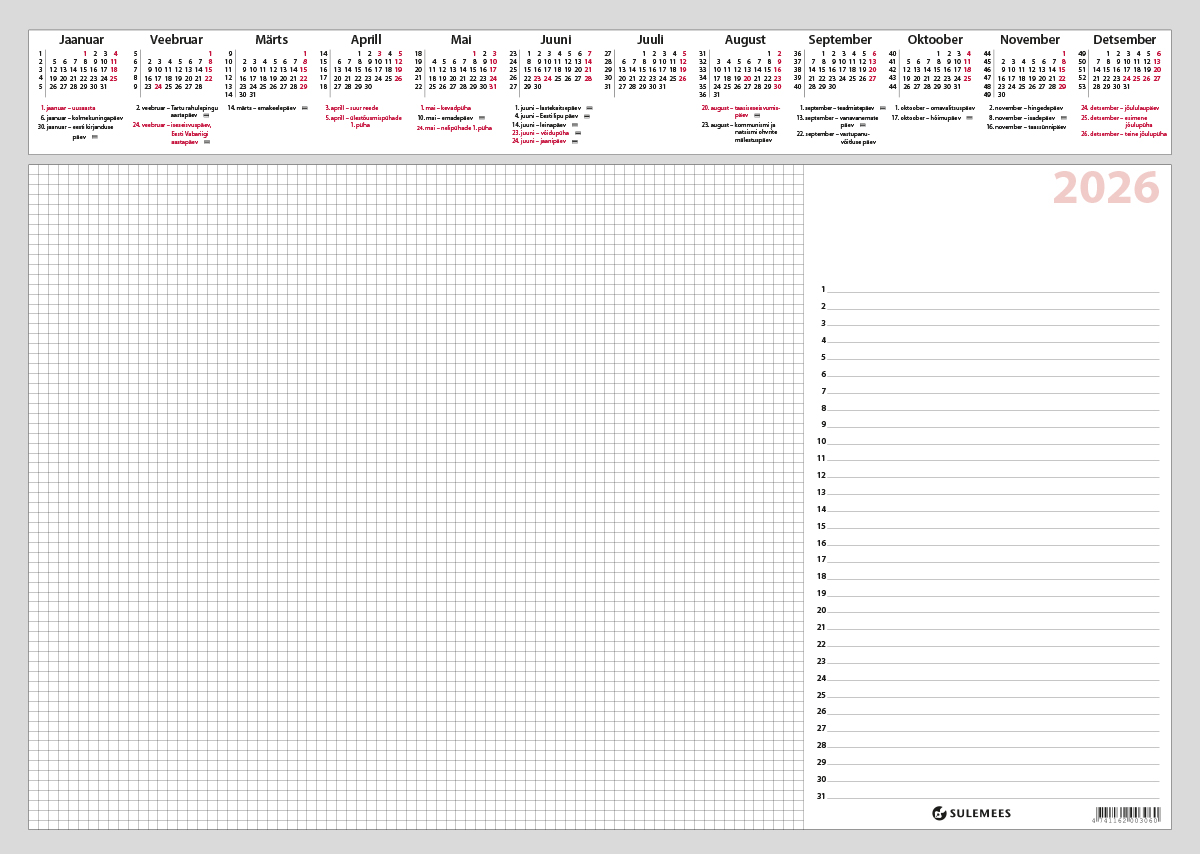Image resolution: width=1200 pixels, height=854 pixels.
Task: Click the flag icon next to 10. mai emadepäev
Action: click(x=482, y=118)
